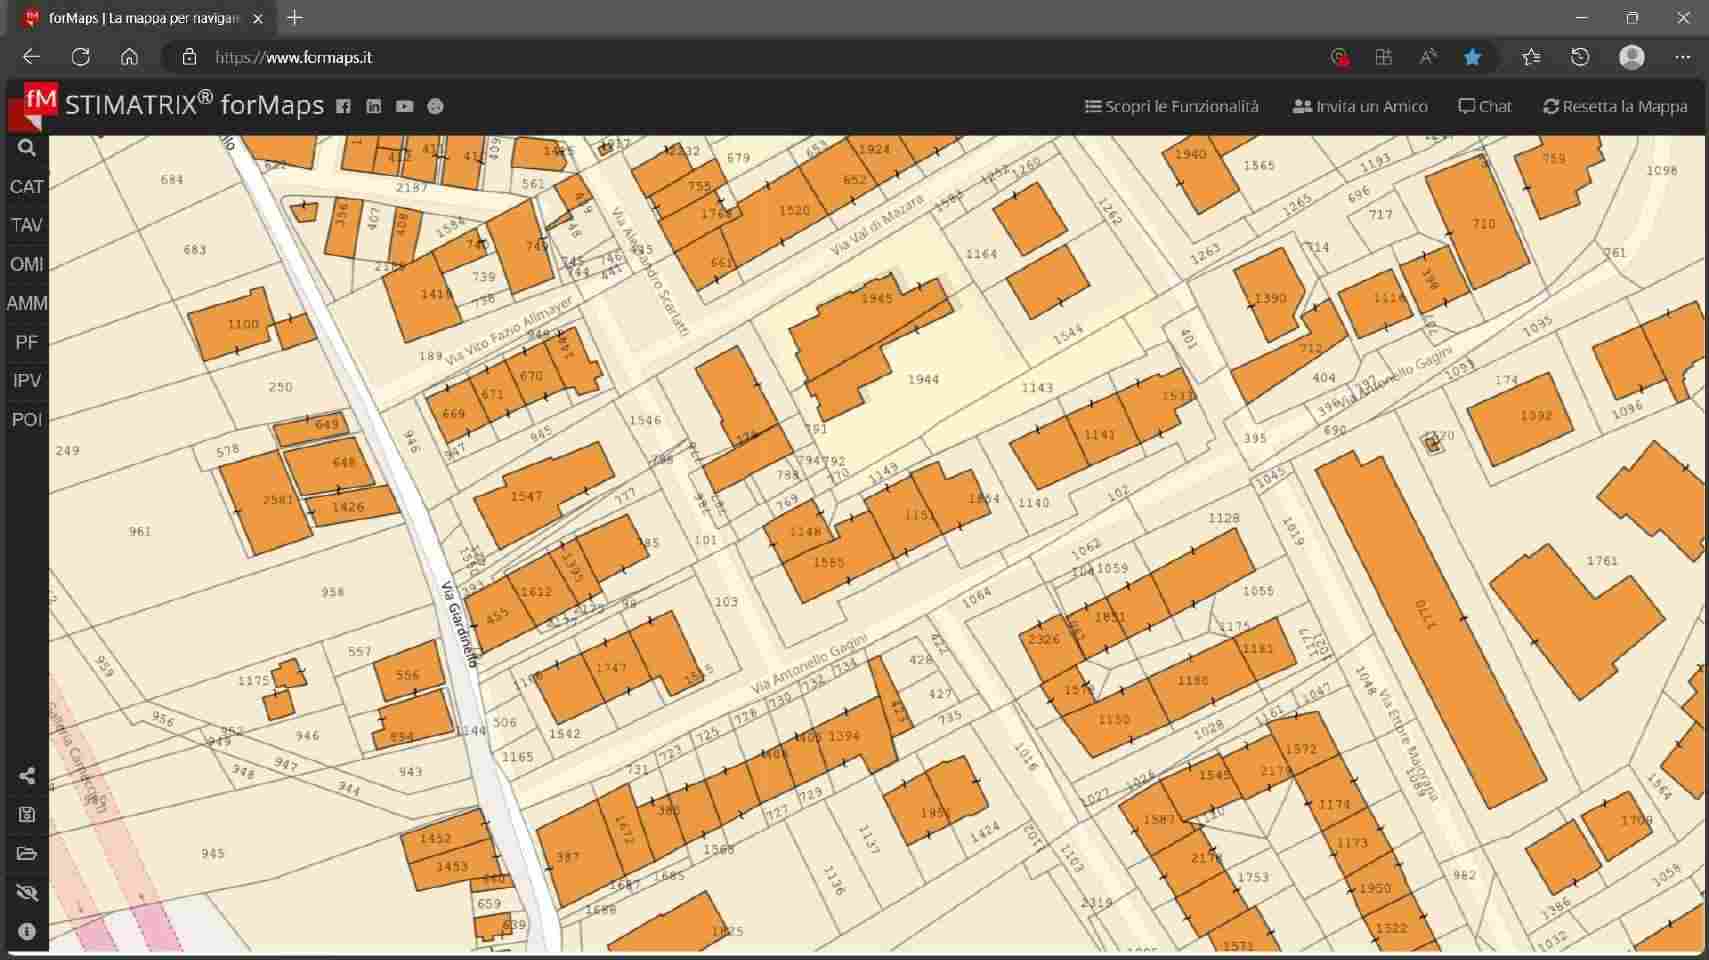
Task: Open the TAV panel in sidebar
Action: [27, 226]
